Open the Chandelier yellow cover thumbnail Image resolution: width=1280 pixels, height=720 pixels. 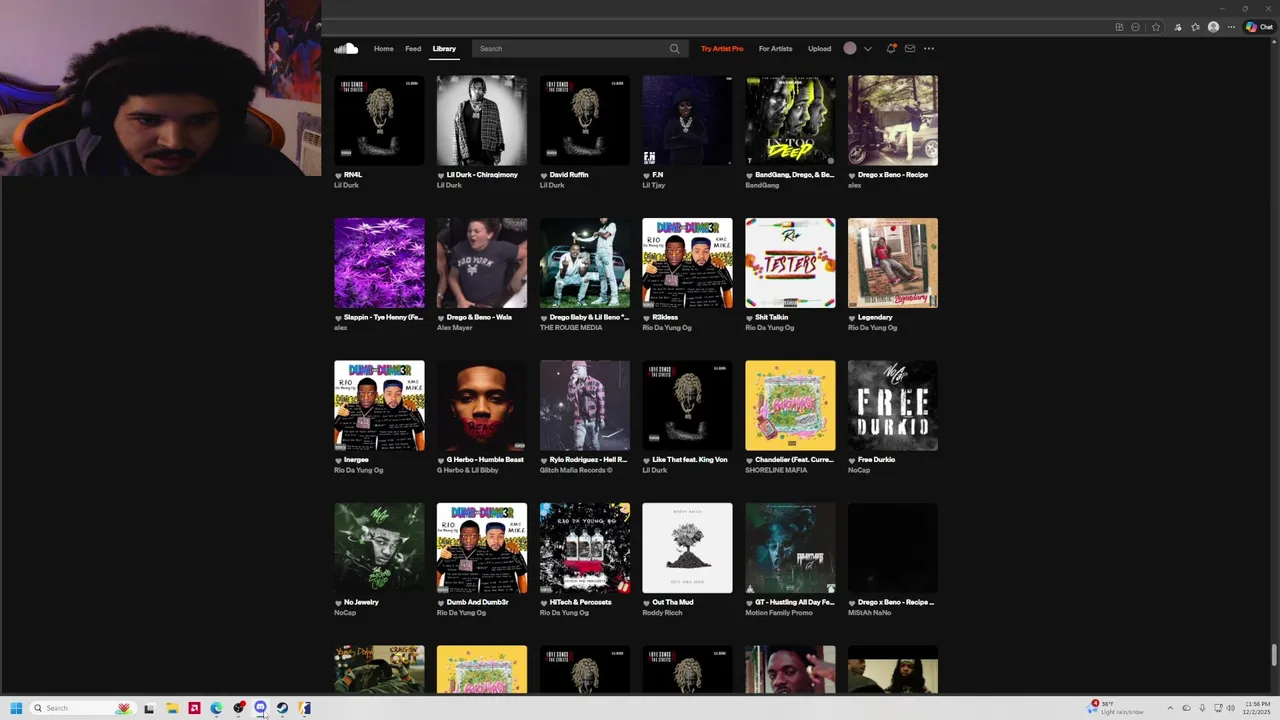coord(790,405)
